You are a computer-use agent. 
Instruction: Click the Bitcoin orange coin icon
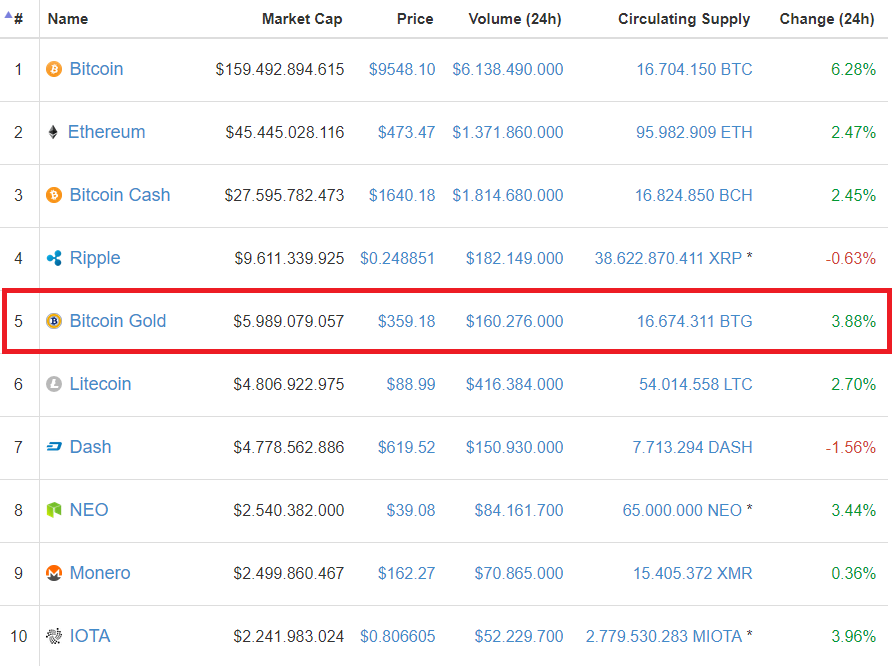pos(54,70)
